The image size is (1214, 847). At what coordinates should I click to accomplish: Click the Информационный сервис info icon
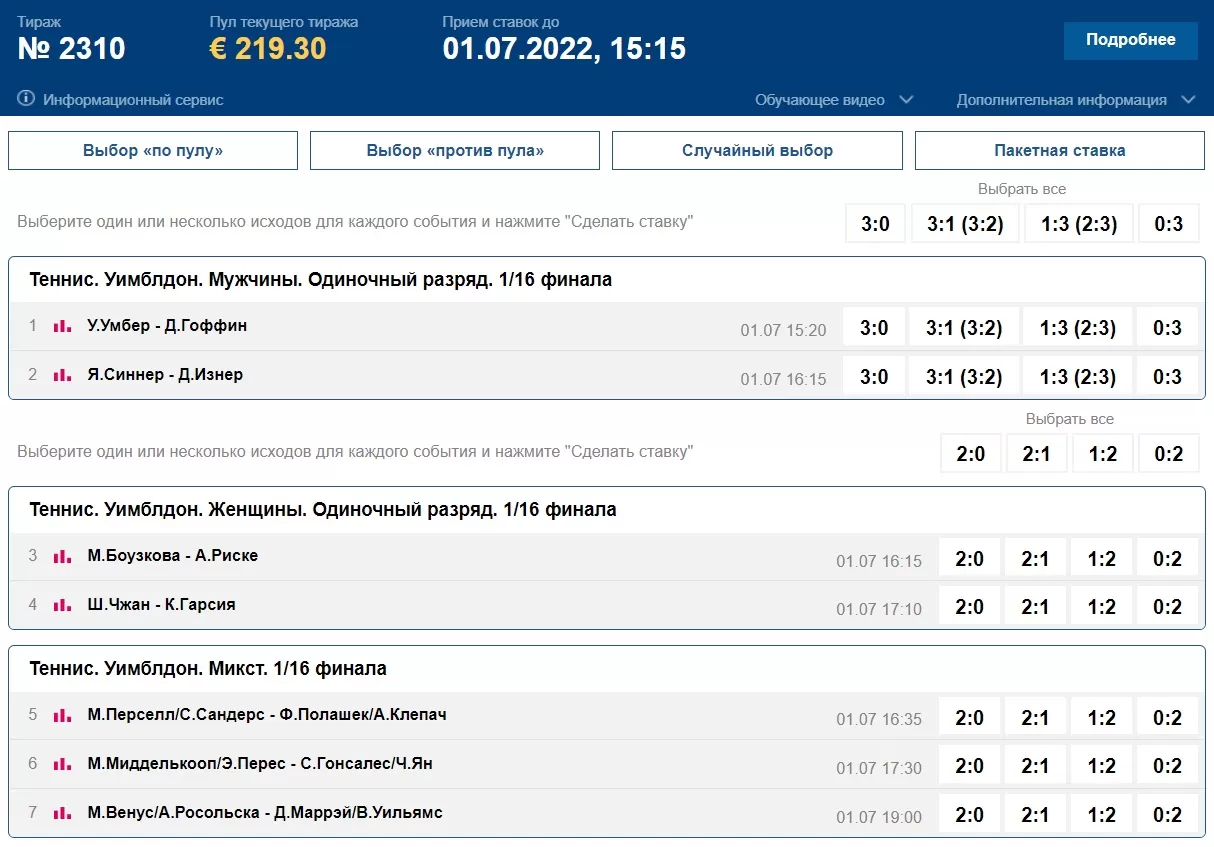(26, 99)
